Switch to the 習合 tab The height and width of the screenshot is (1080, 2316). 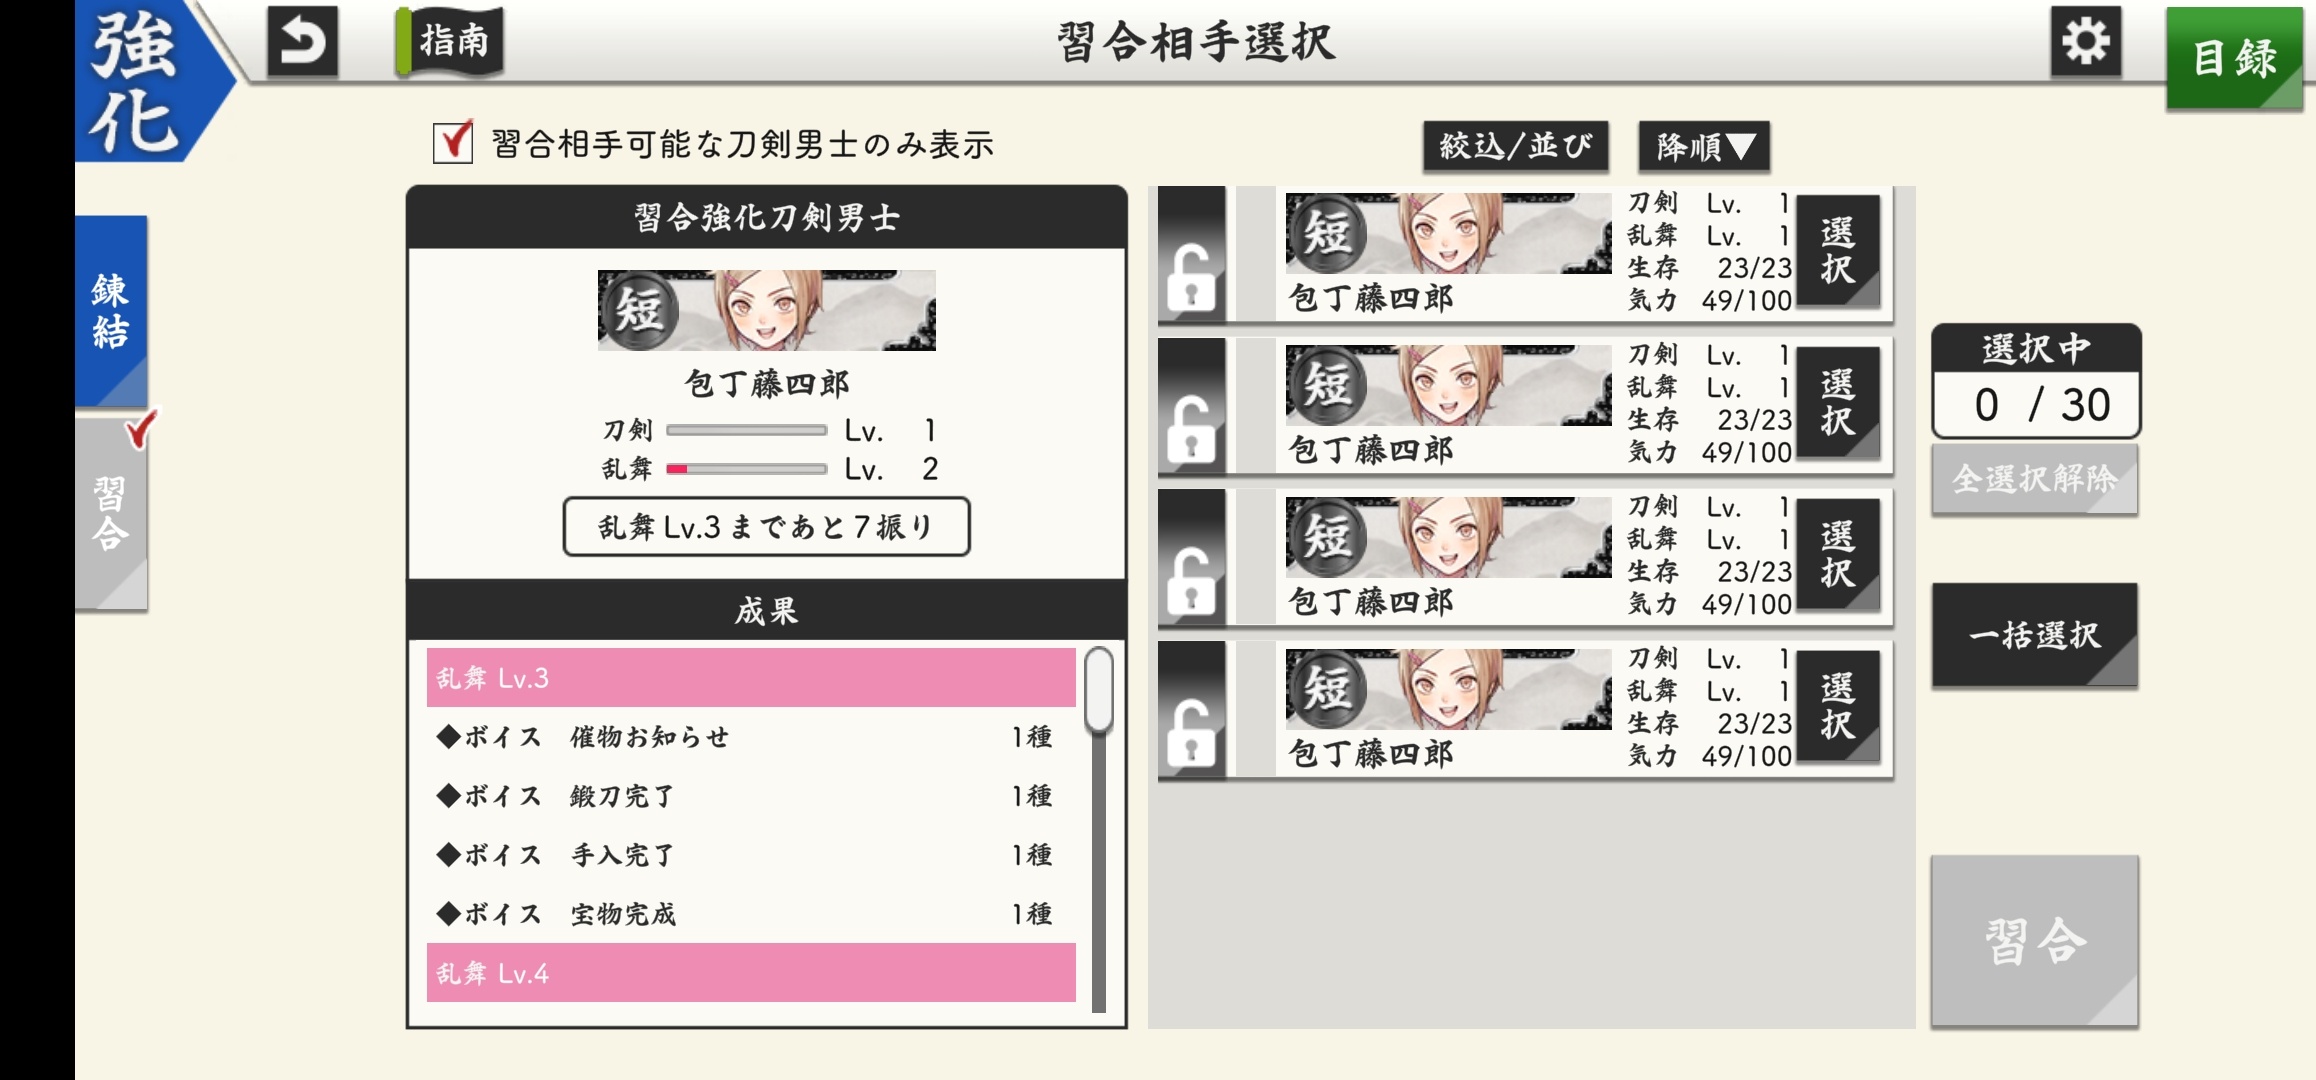coord(111,513)
